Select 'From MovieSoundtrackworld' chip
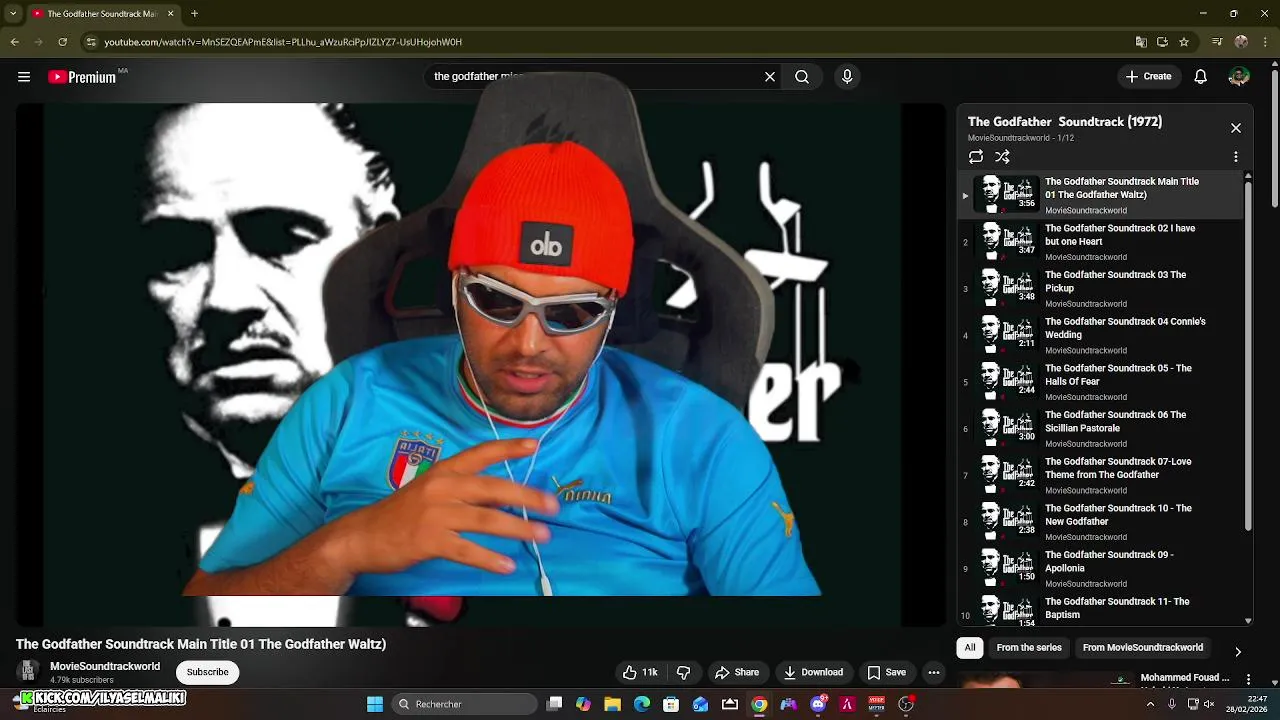The height and width of the screenshot is (720, 1280). click(1143, 648)
